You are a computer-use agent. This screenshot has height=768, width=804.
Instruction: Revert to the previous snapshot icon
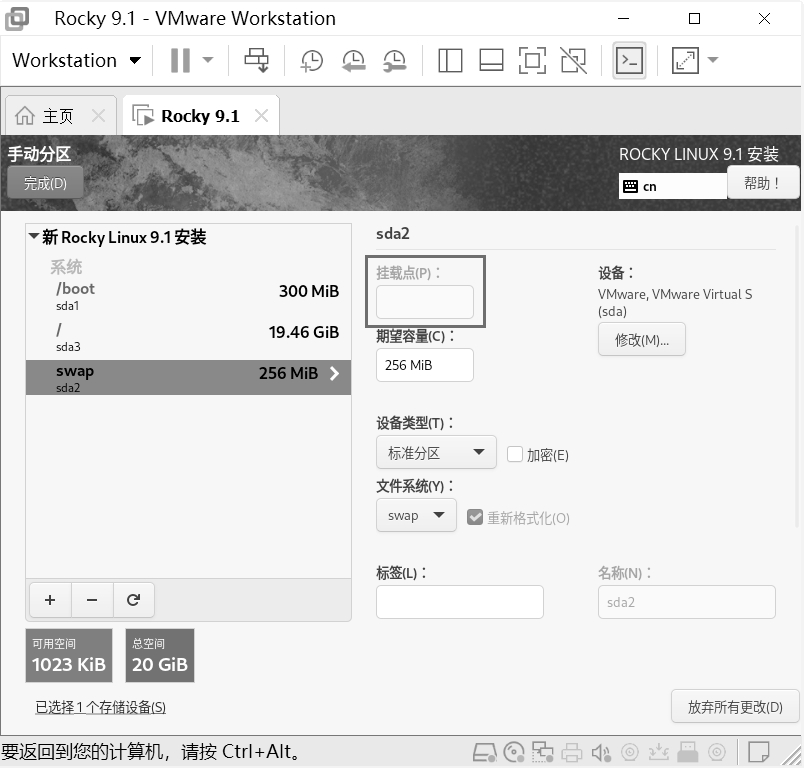click(x=353, y=60)
